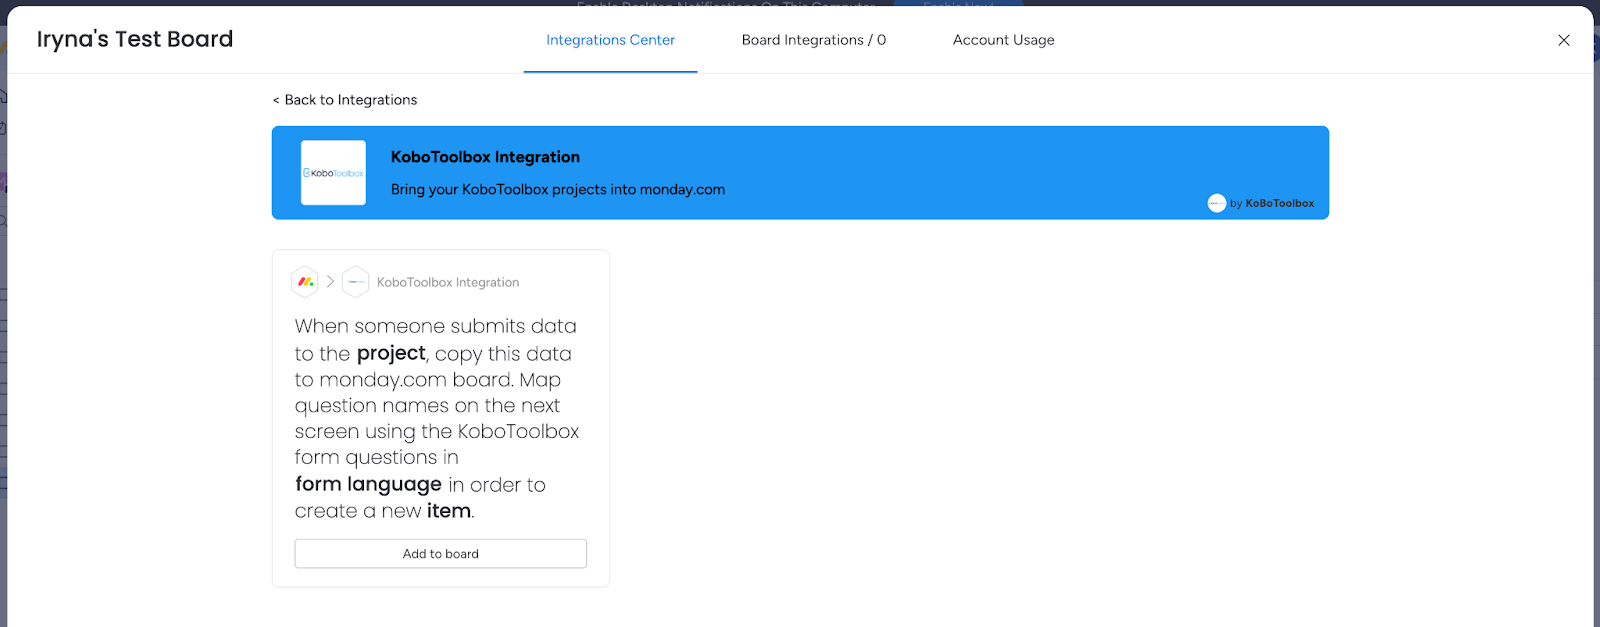Open the Board Integrations / 0 tab
1600x627 pixels.
point(813,40)
